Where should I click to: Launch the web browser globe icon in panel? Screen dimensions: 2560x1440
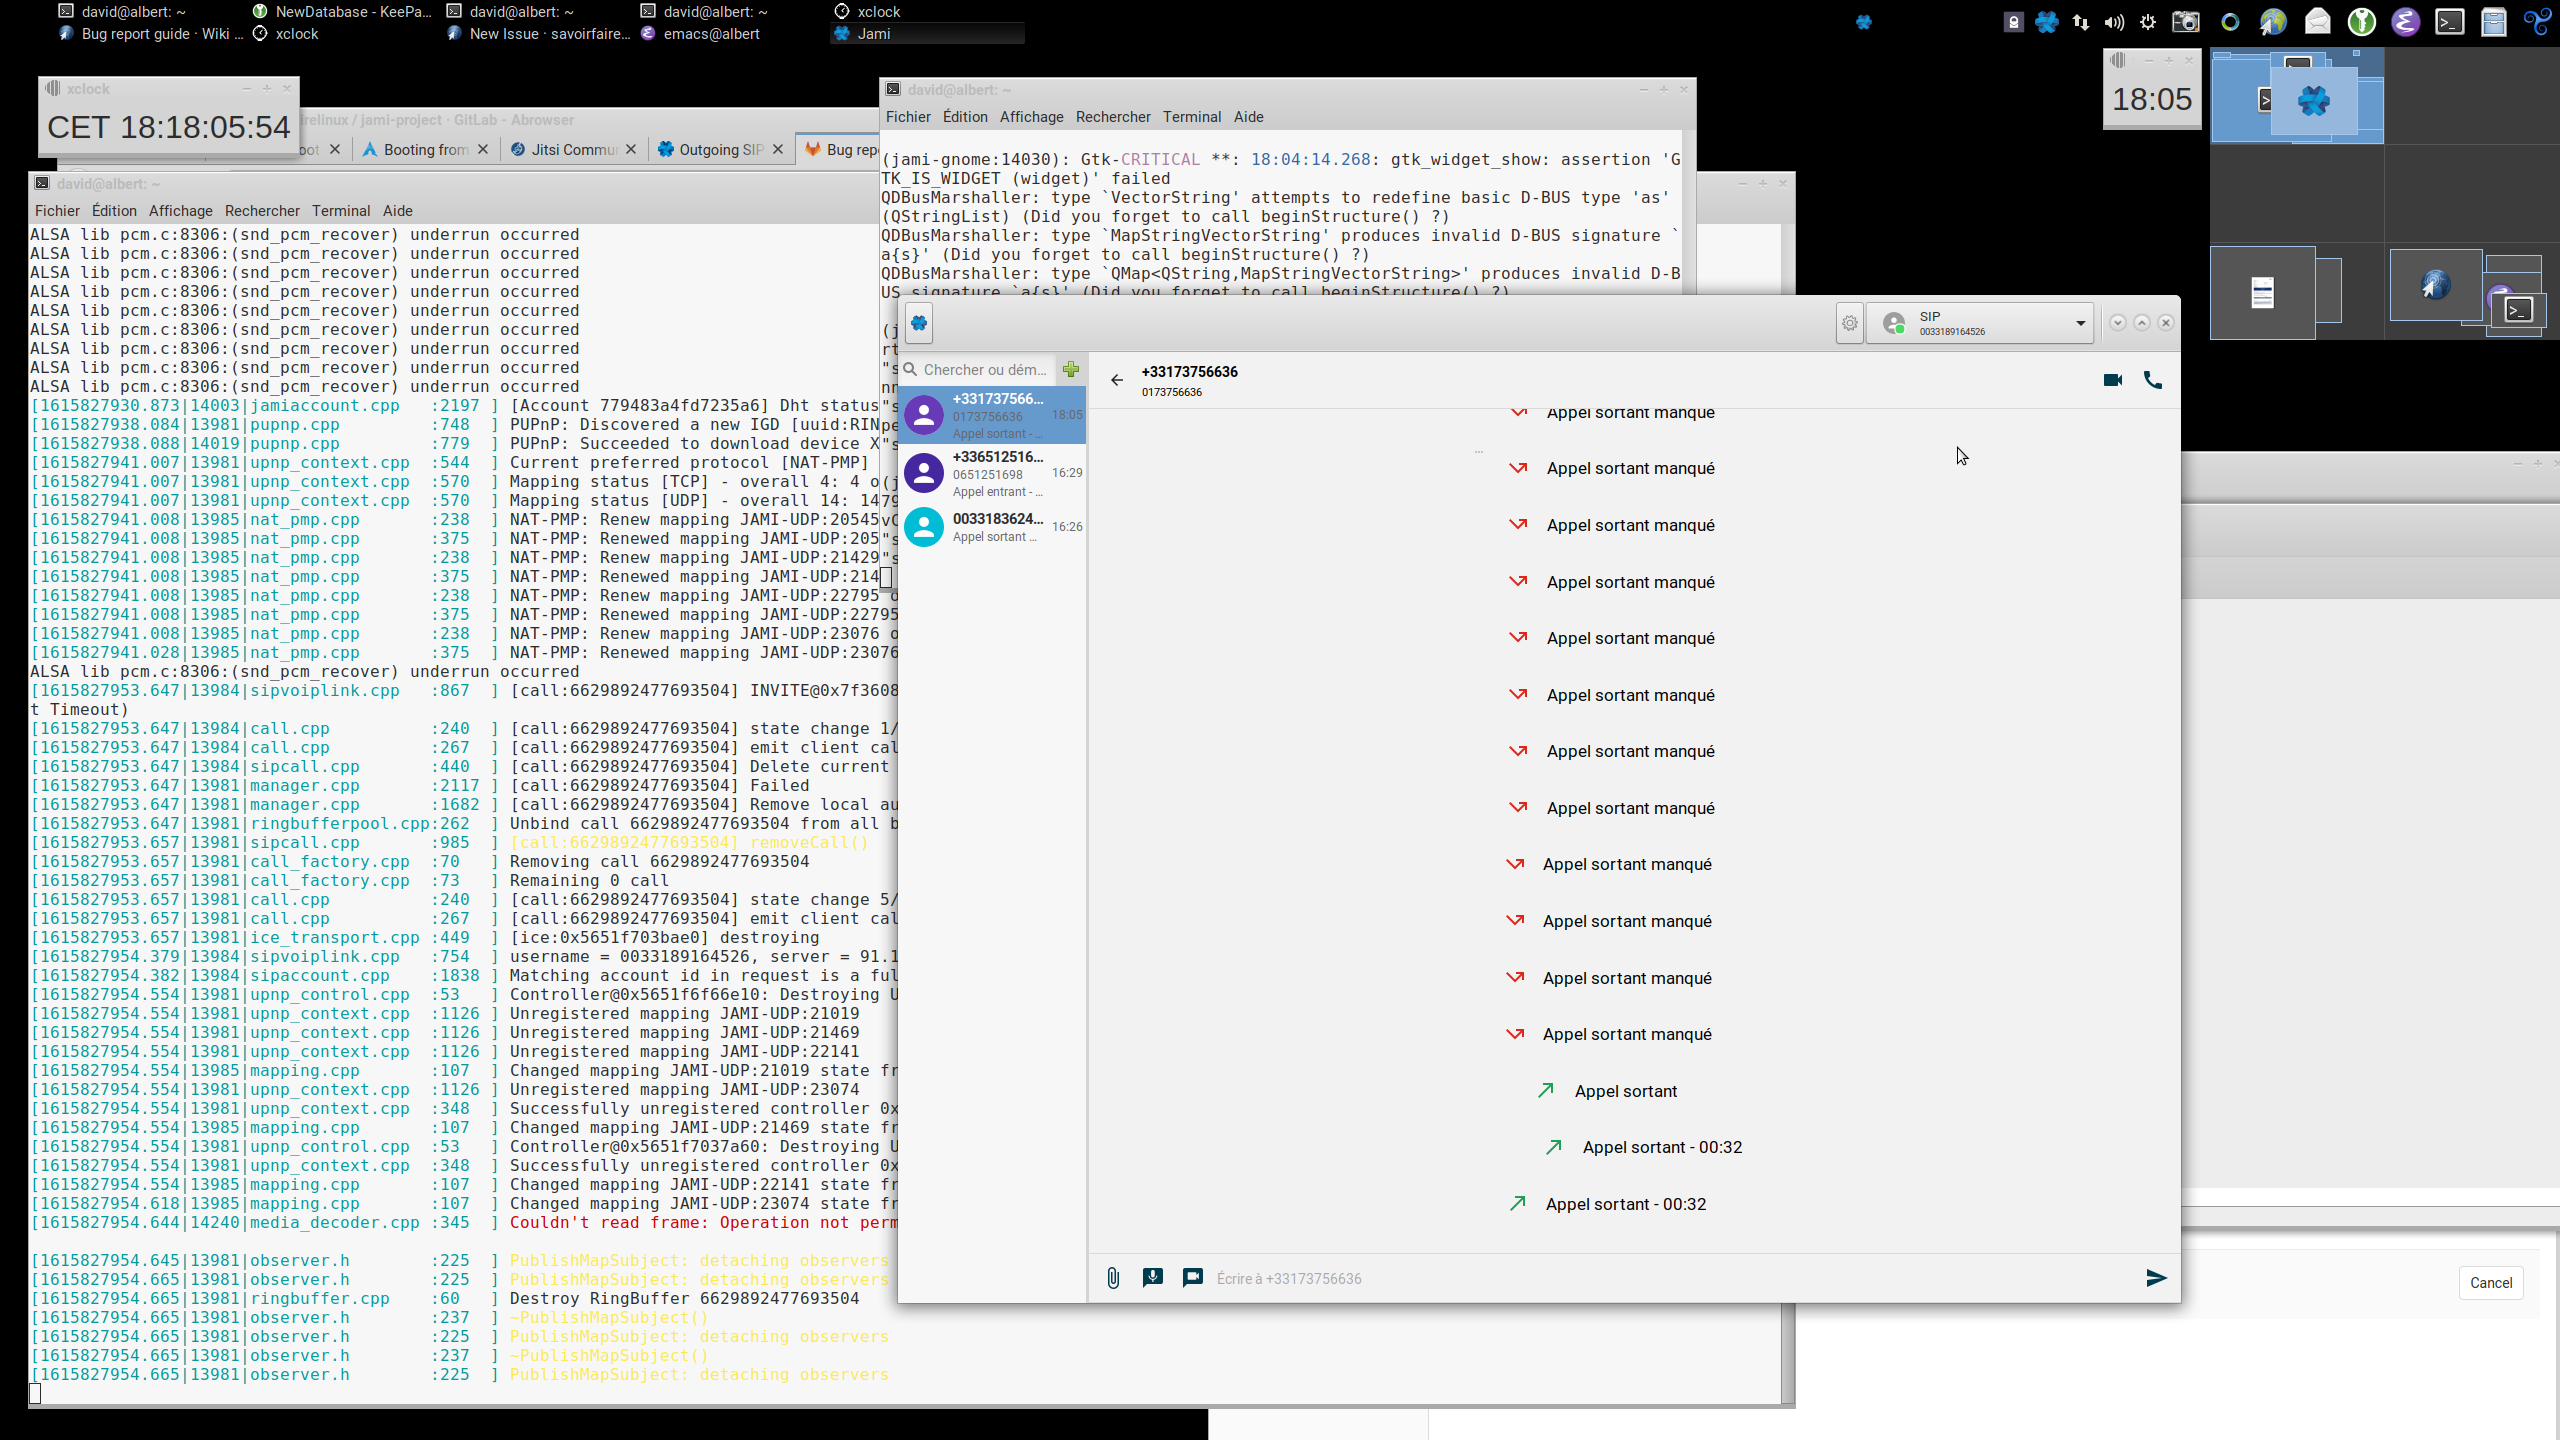[2273, 21]
